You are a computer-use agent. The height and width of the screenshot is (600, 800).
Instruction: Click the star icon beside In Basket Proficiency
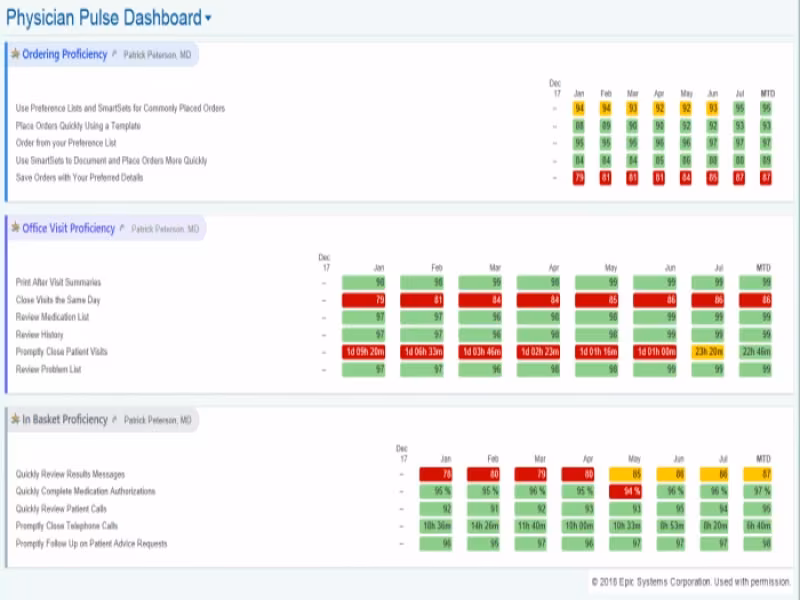(15, 419)
